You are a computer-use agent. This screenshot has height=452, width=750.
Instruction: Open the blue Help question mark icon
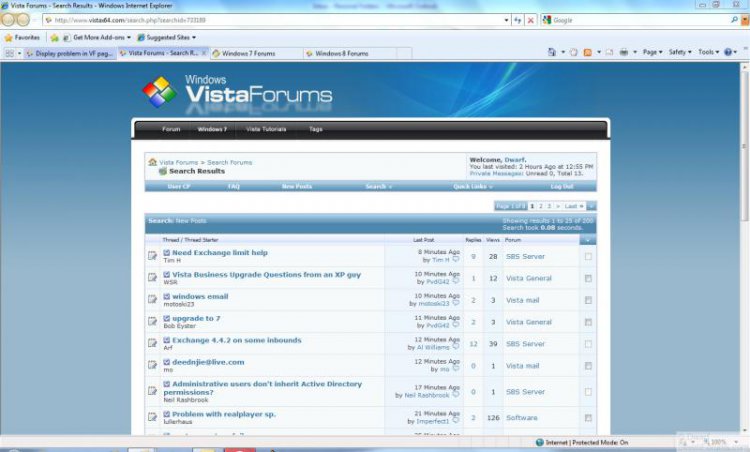(728, 52)
